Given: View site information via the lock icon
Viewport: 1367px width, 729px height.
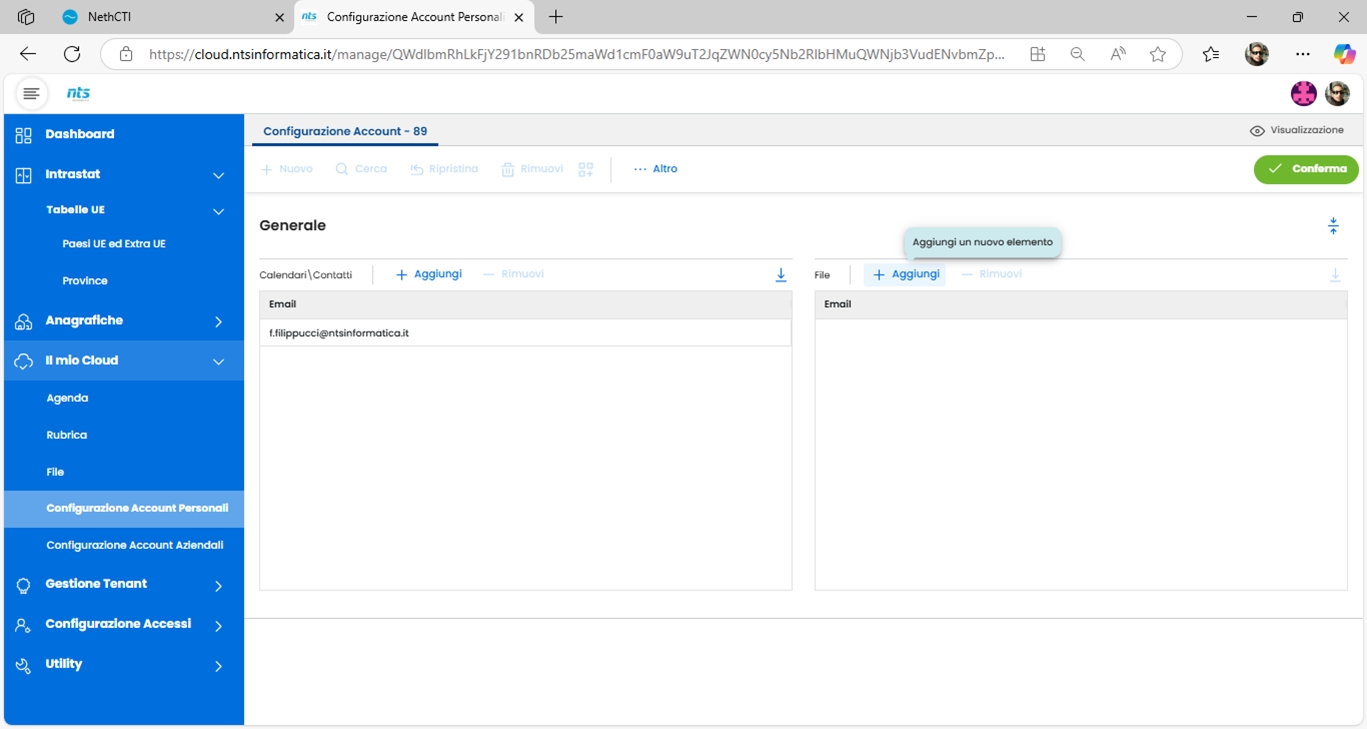Looking at the screenshot, I should (x=126, y=54).
